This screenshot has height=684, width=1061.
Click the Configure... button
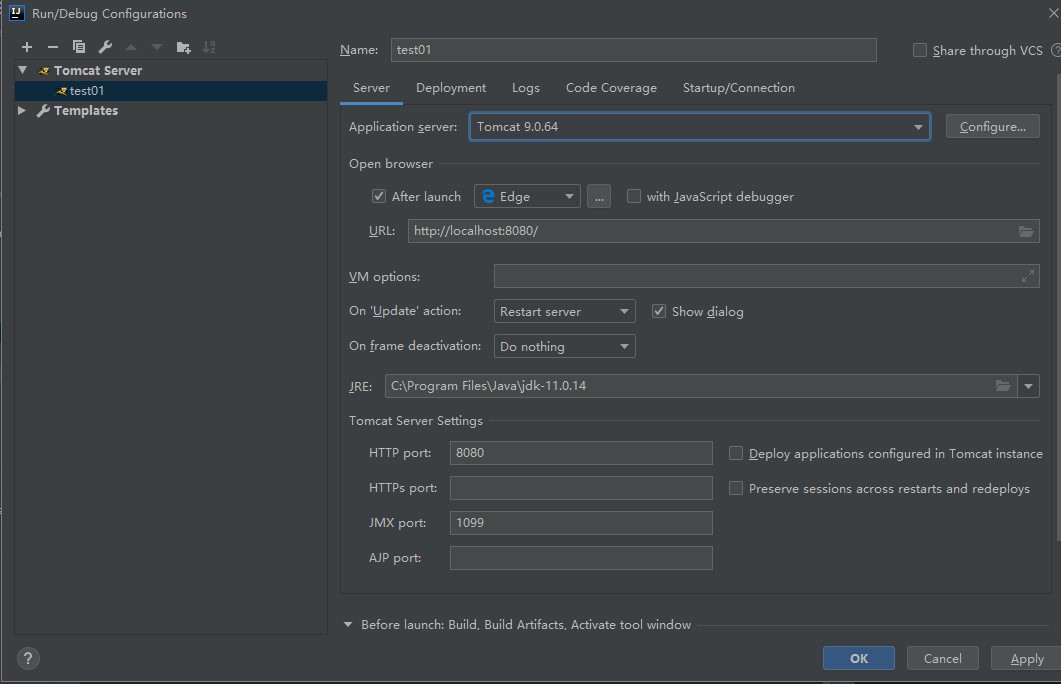pyautogui.click(x=992, y=127)
